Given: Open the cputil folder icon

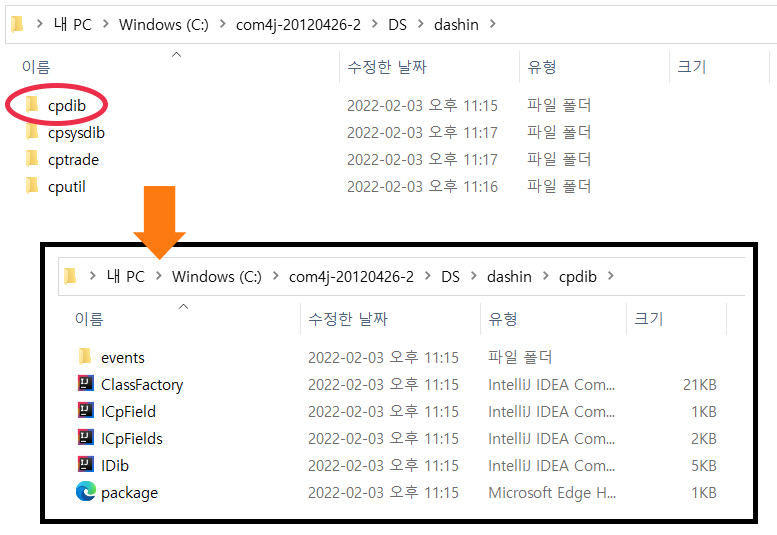Looking at the screenshot, I should 32,186.
